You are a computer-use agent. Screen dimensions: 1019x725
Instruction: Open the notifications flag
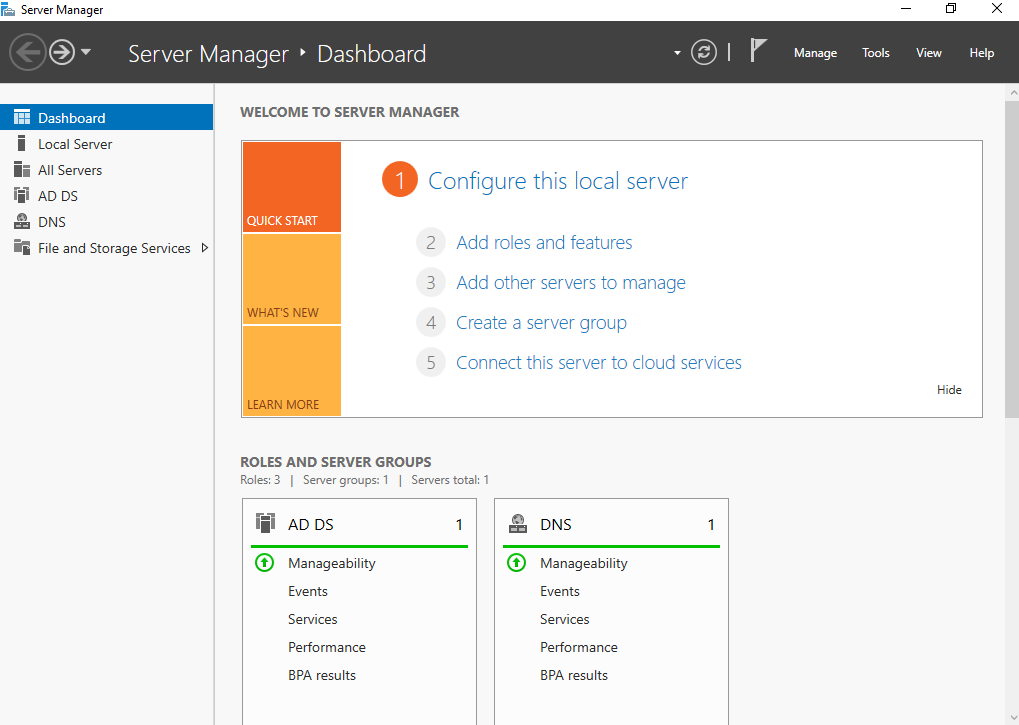click(758, 52)
